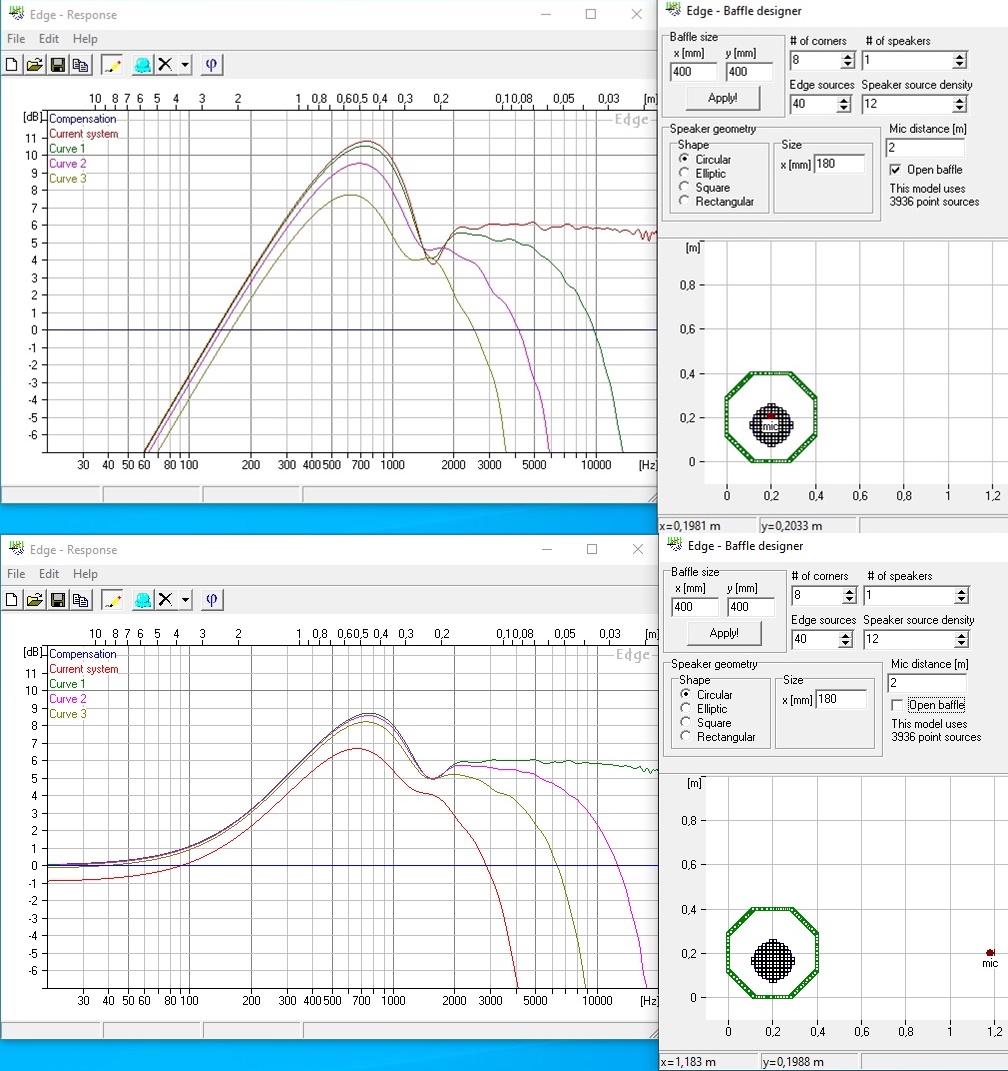The height and width of the screenshot is (1071, 1008).
Task: Click Curve 2 legend label in upper graph
Action: point(67,163)
